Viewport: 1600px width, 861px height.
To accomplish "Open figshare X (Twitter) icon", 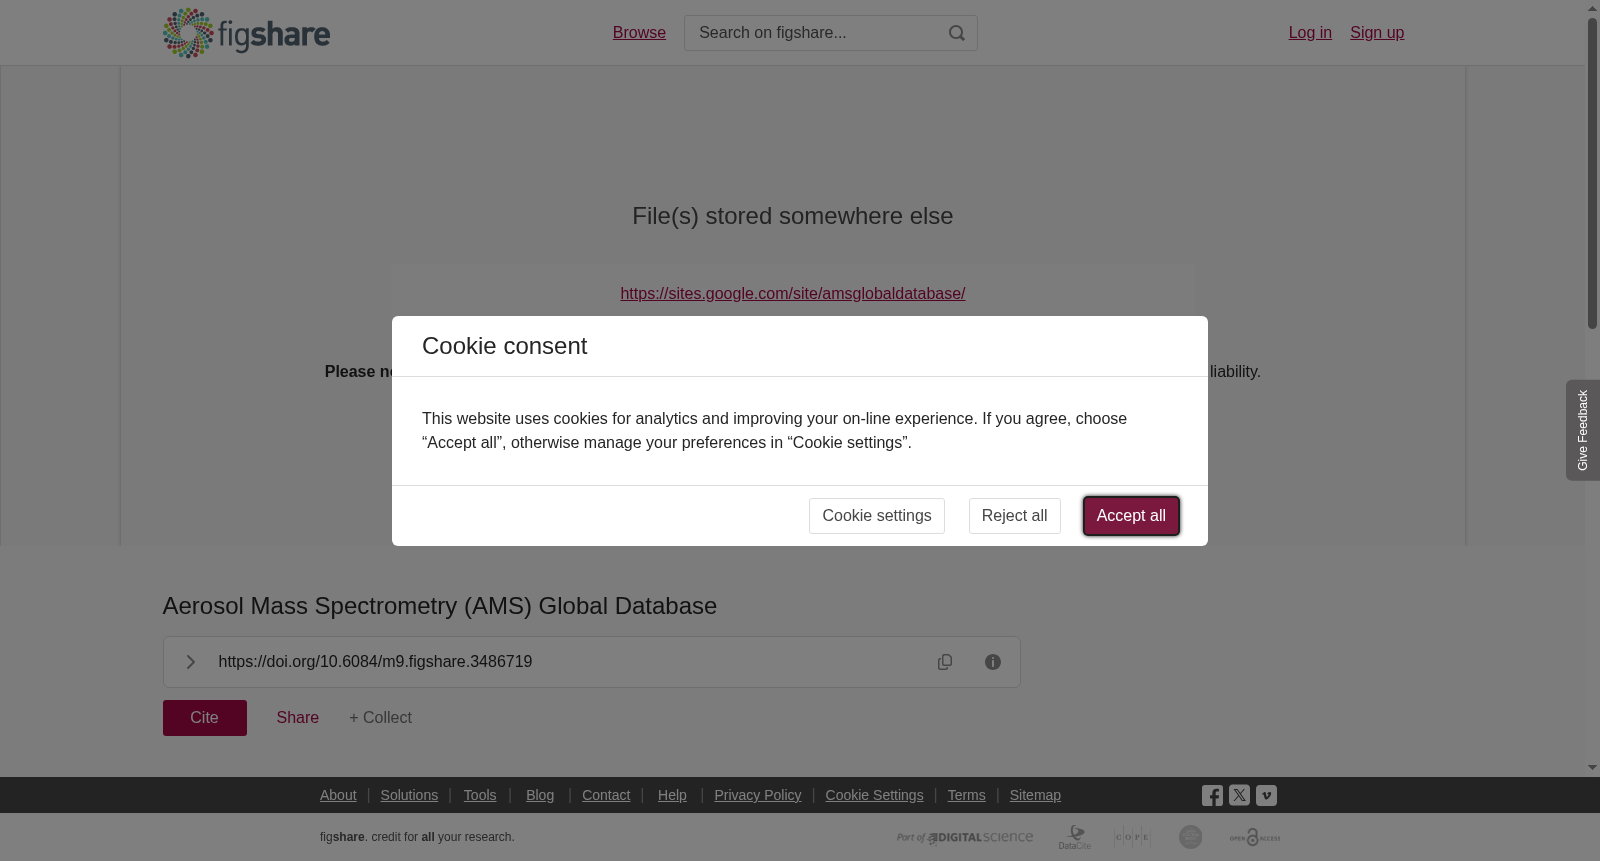I will click(1239, 795).
